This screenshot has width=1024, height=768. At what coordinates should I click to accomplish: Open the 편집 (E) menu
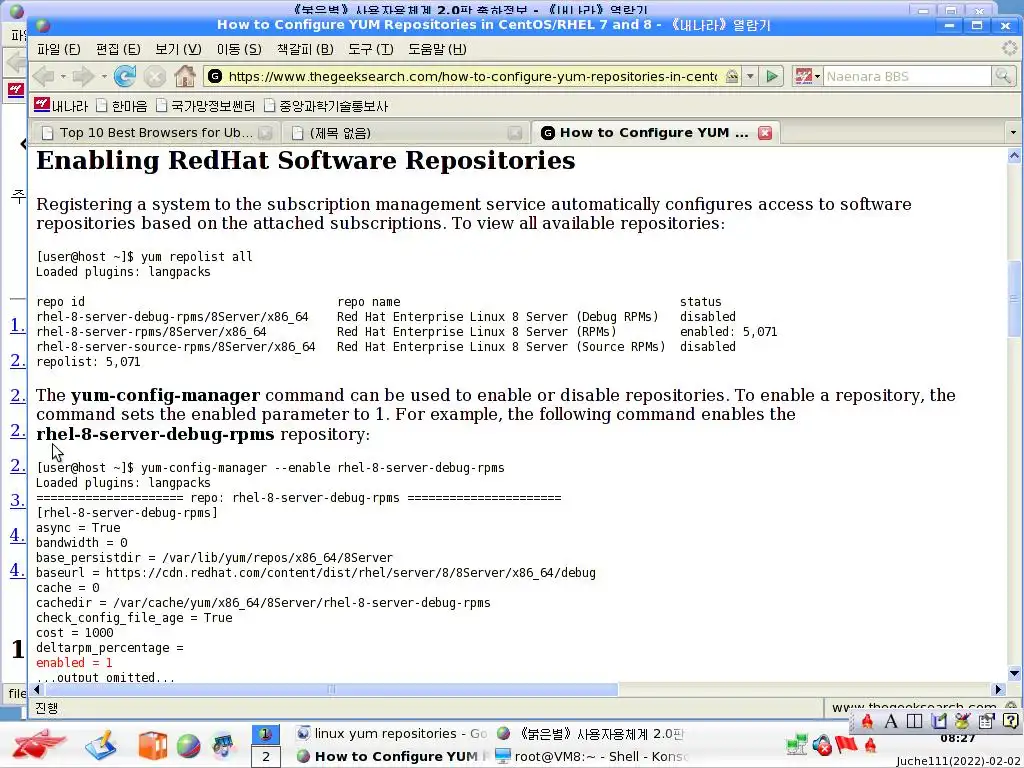pyautogui.click(x=118, y=49)
